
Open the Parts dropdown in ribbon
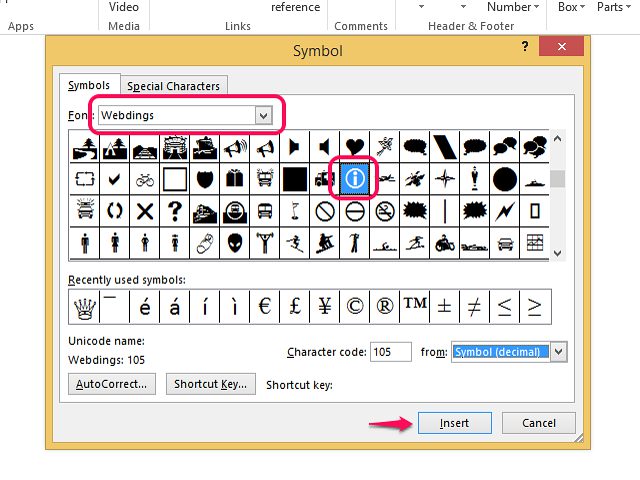(x=614, y=7)
